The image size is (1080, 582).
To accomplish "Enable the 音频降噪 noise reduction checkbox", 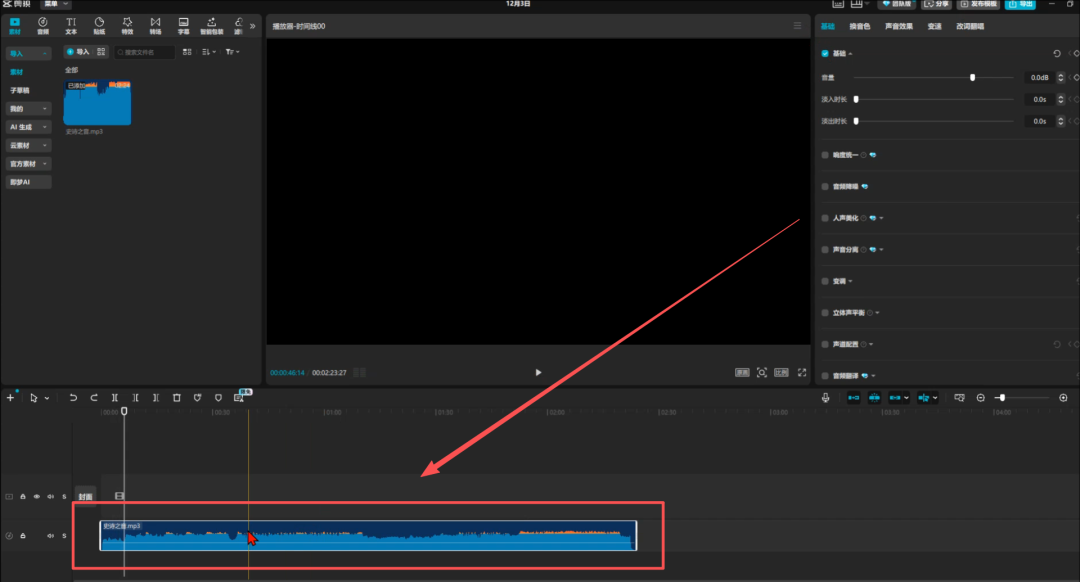I will (825, 186).
